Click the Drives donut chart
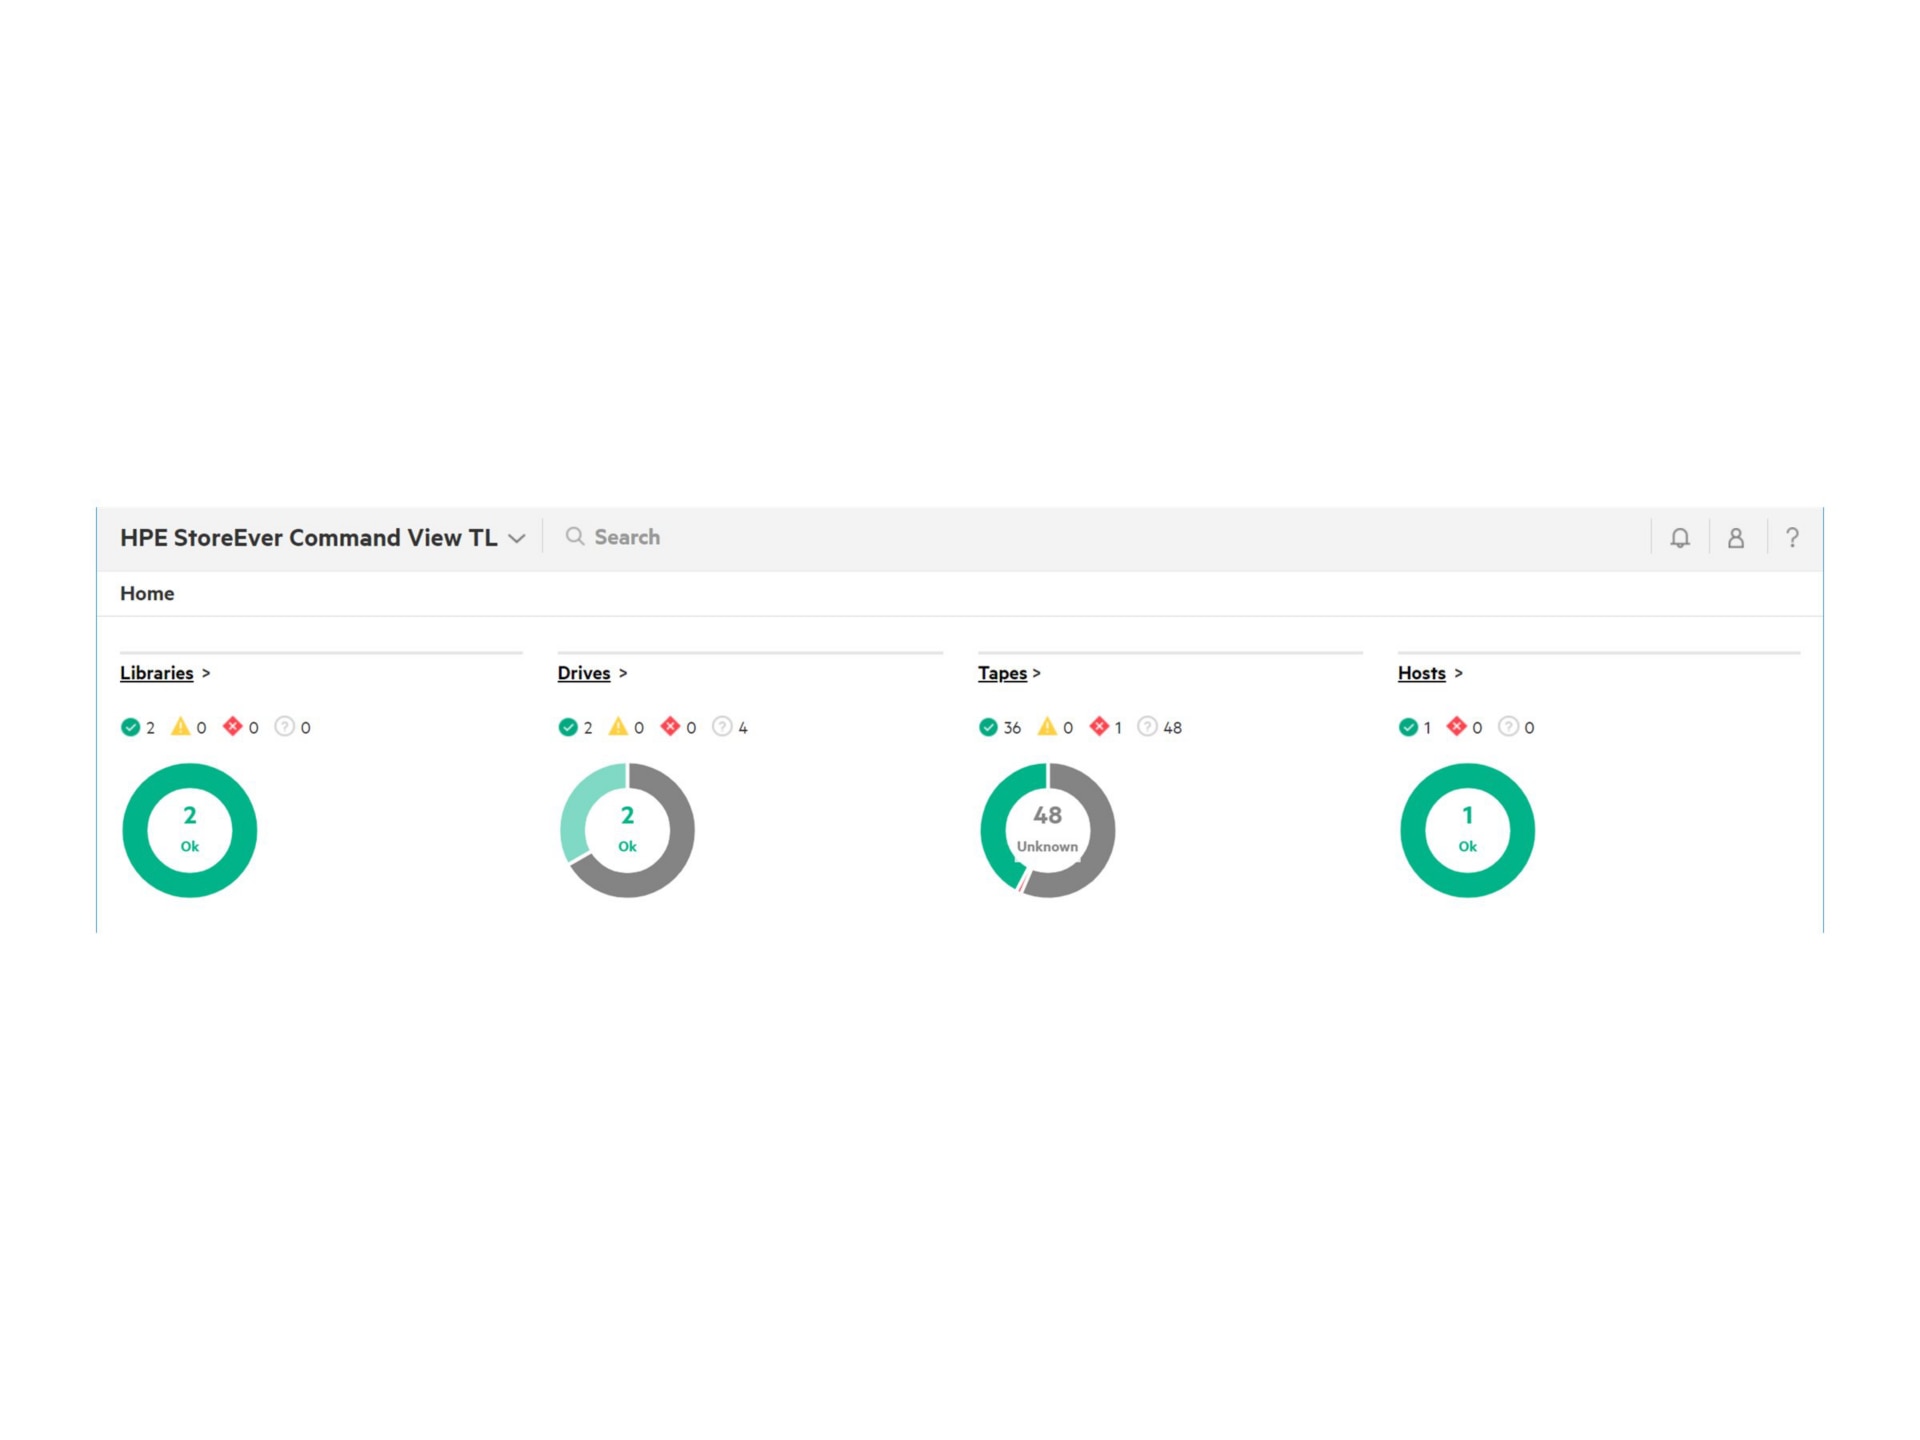 click(x=627, y=829)
